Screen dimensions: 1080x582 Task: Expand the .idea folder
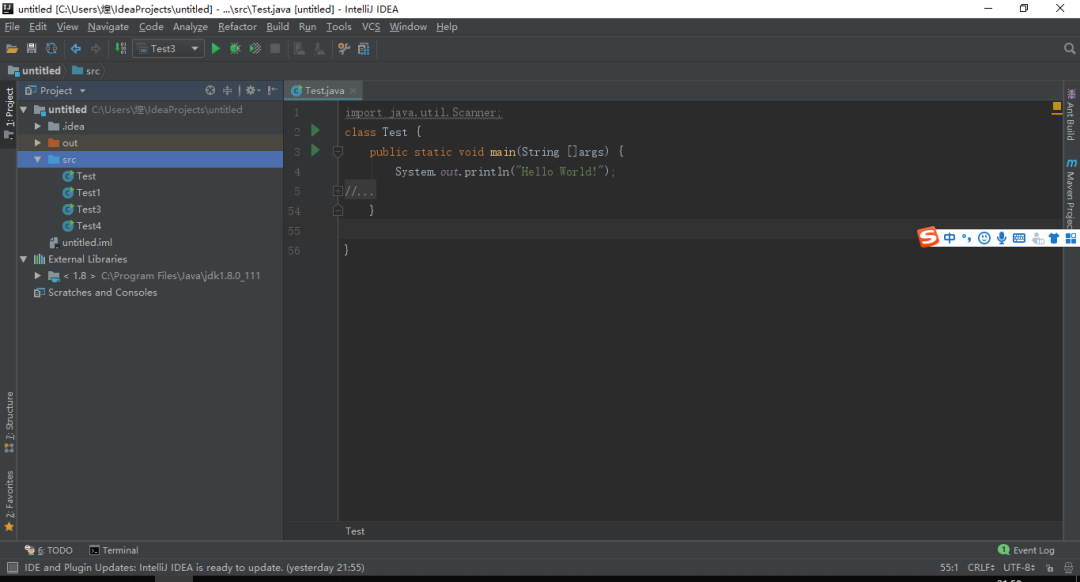pos(38,126)
